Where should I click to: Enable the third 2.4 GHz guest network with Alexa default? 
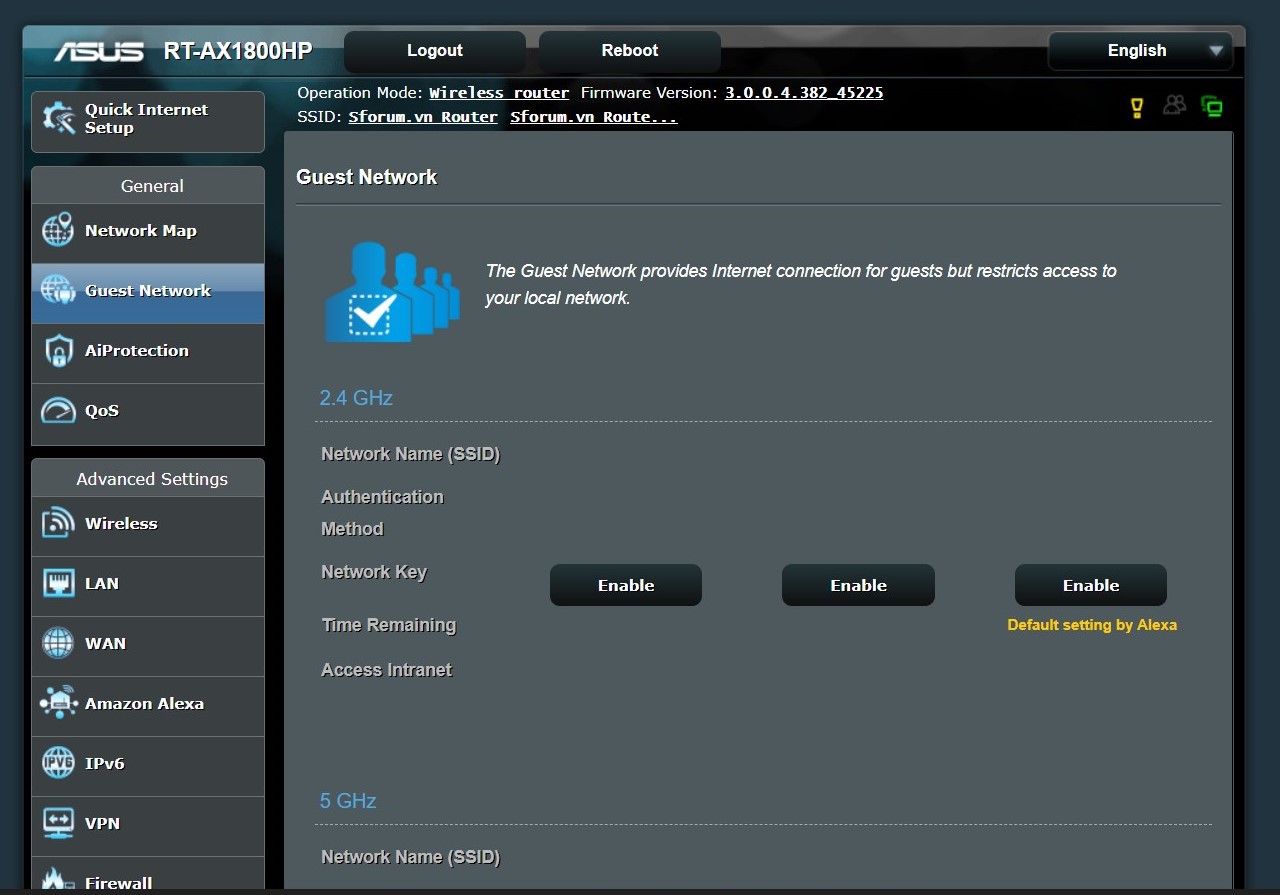click(x=1091, y=585)
